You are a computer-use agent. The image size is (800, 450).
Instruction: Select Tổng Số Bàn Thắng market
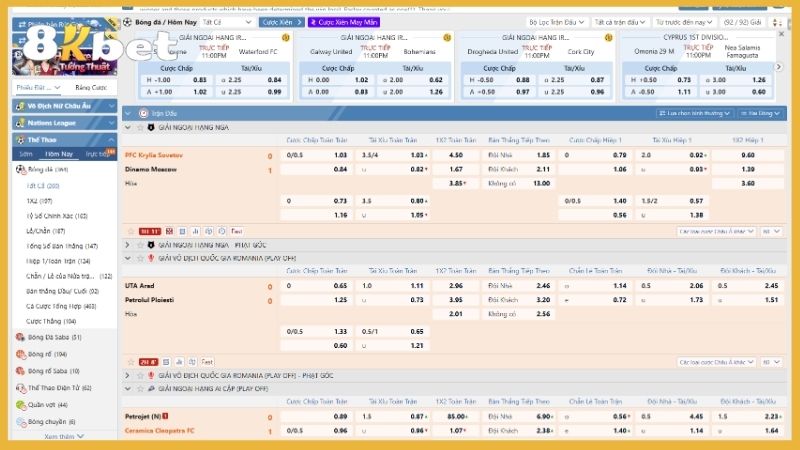(62, 246)
